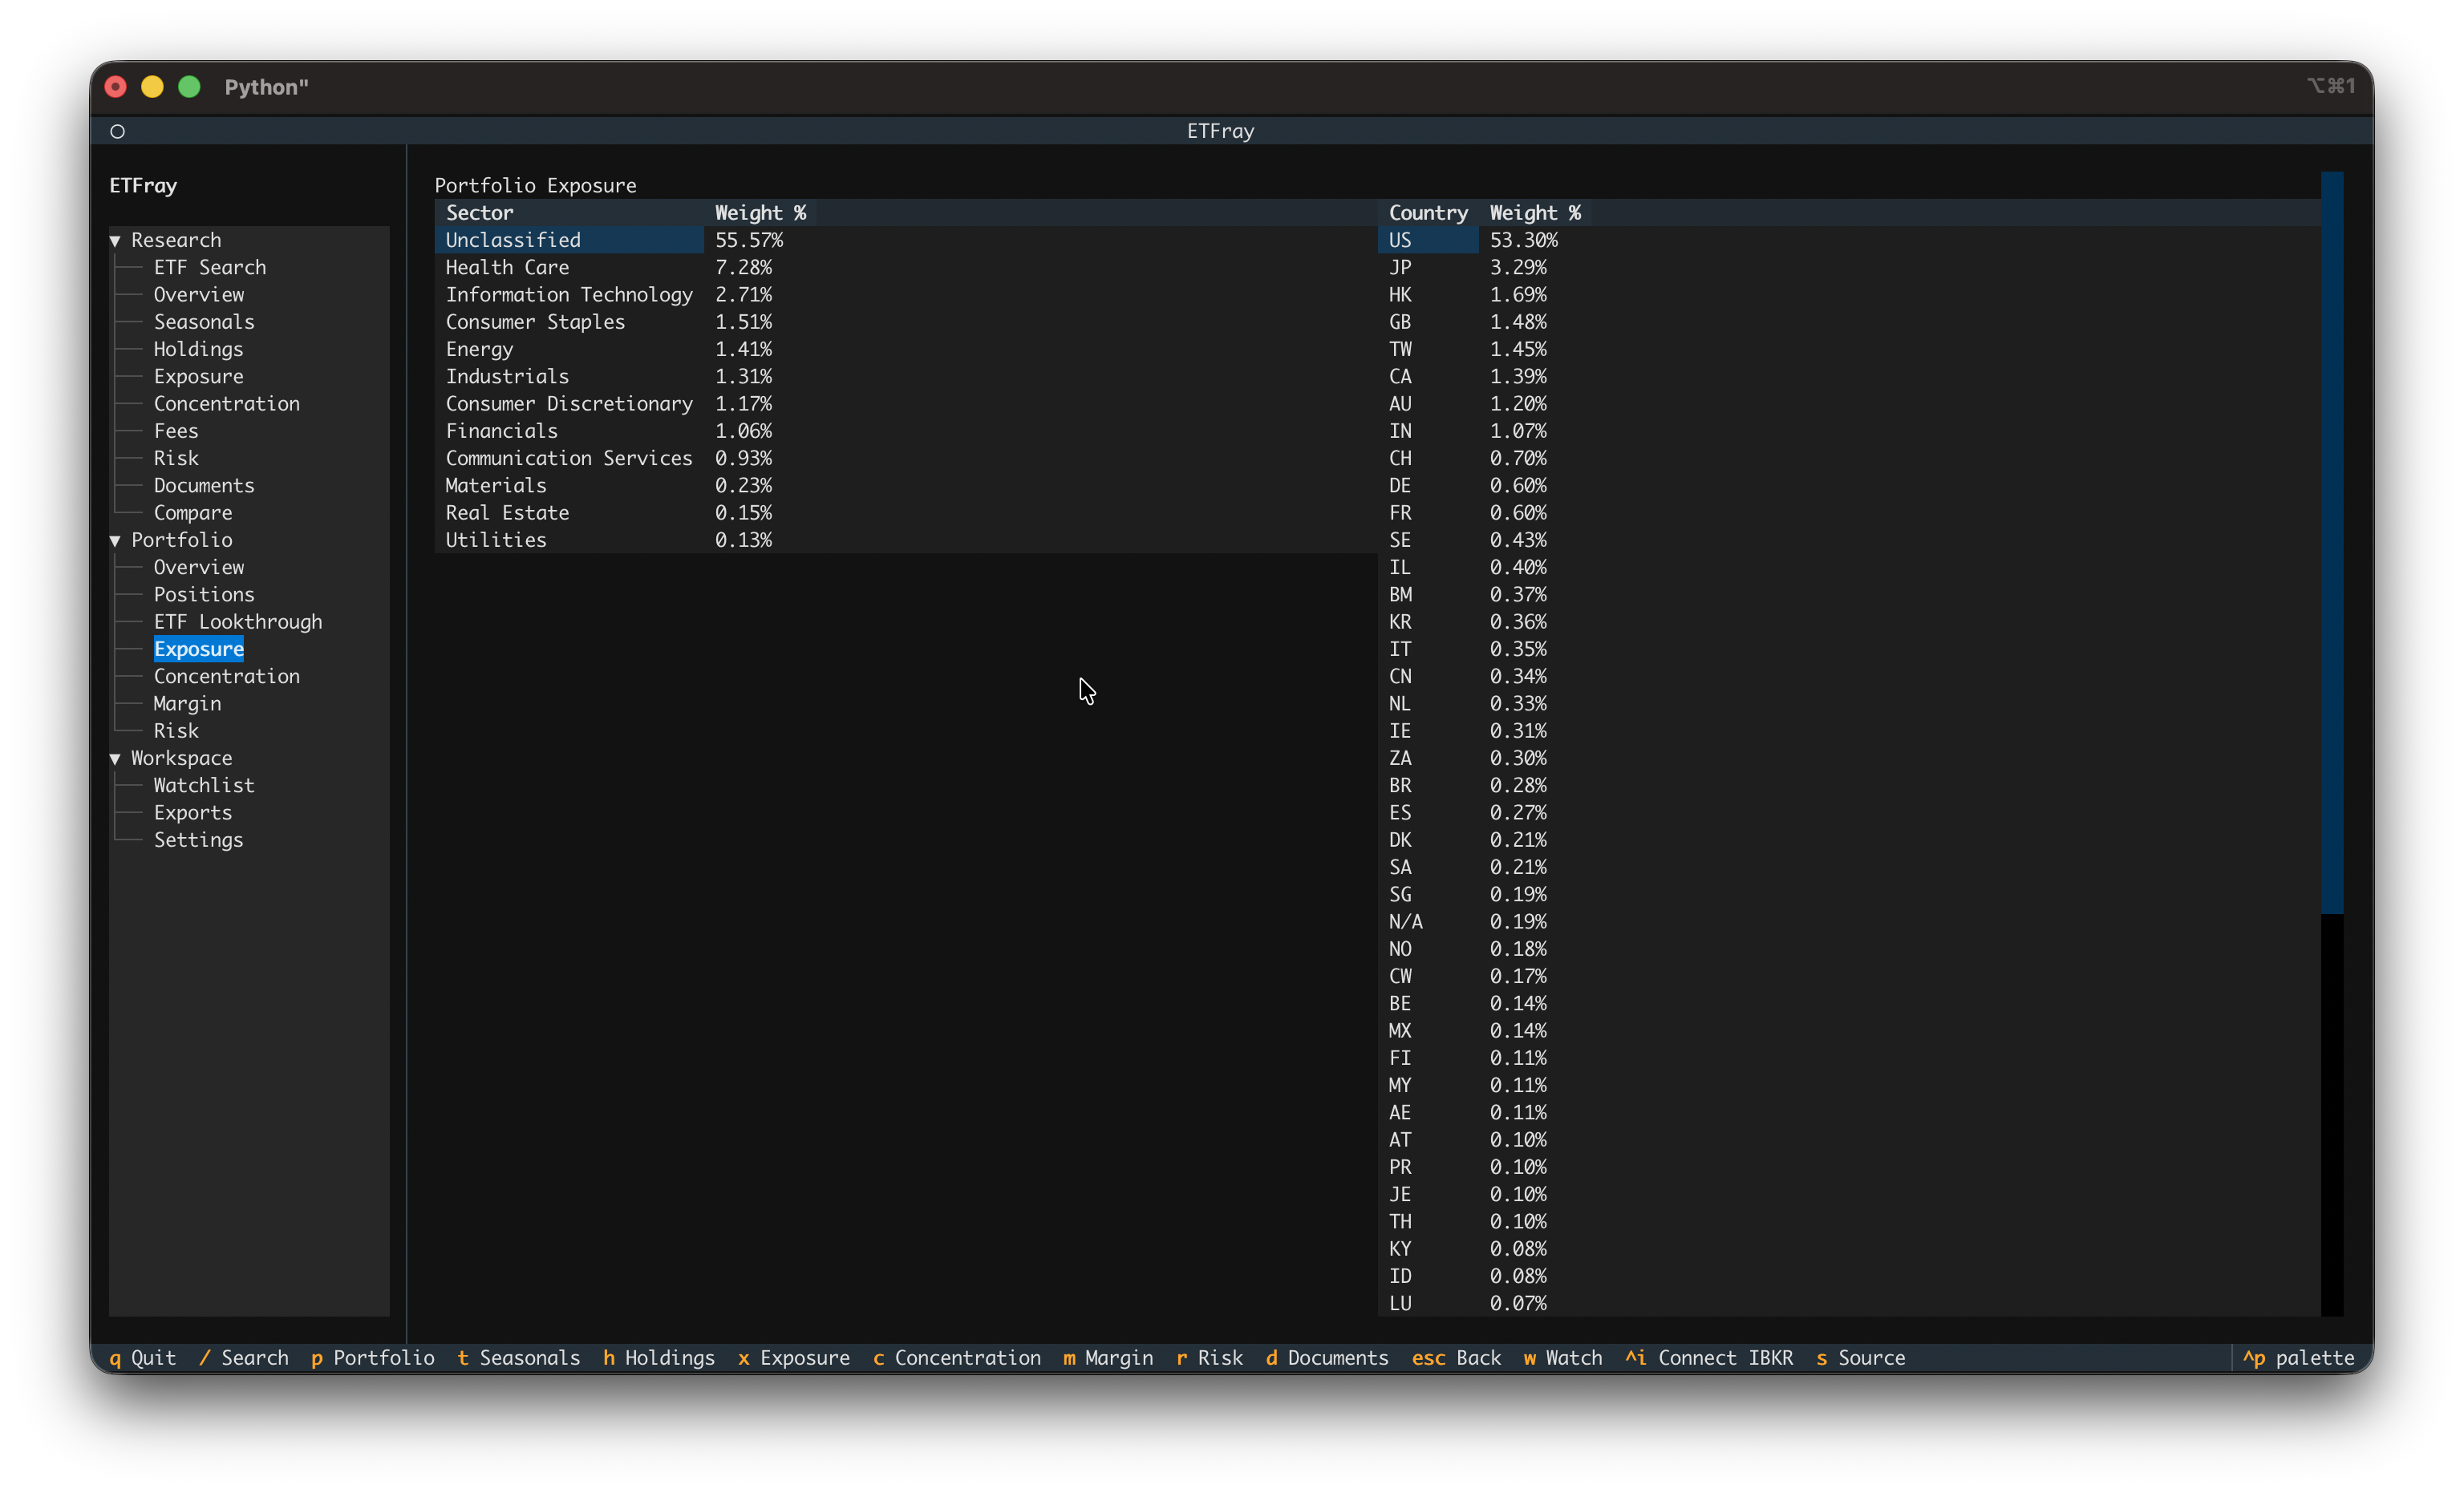Click the Python" window title
This screenshot has width=2464, height=1493.
click(x=266, y=87)
